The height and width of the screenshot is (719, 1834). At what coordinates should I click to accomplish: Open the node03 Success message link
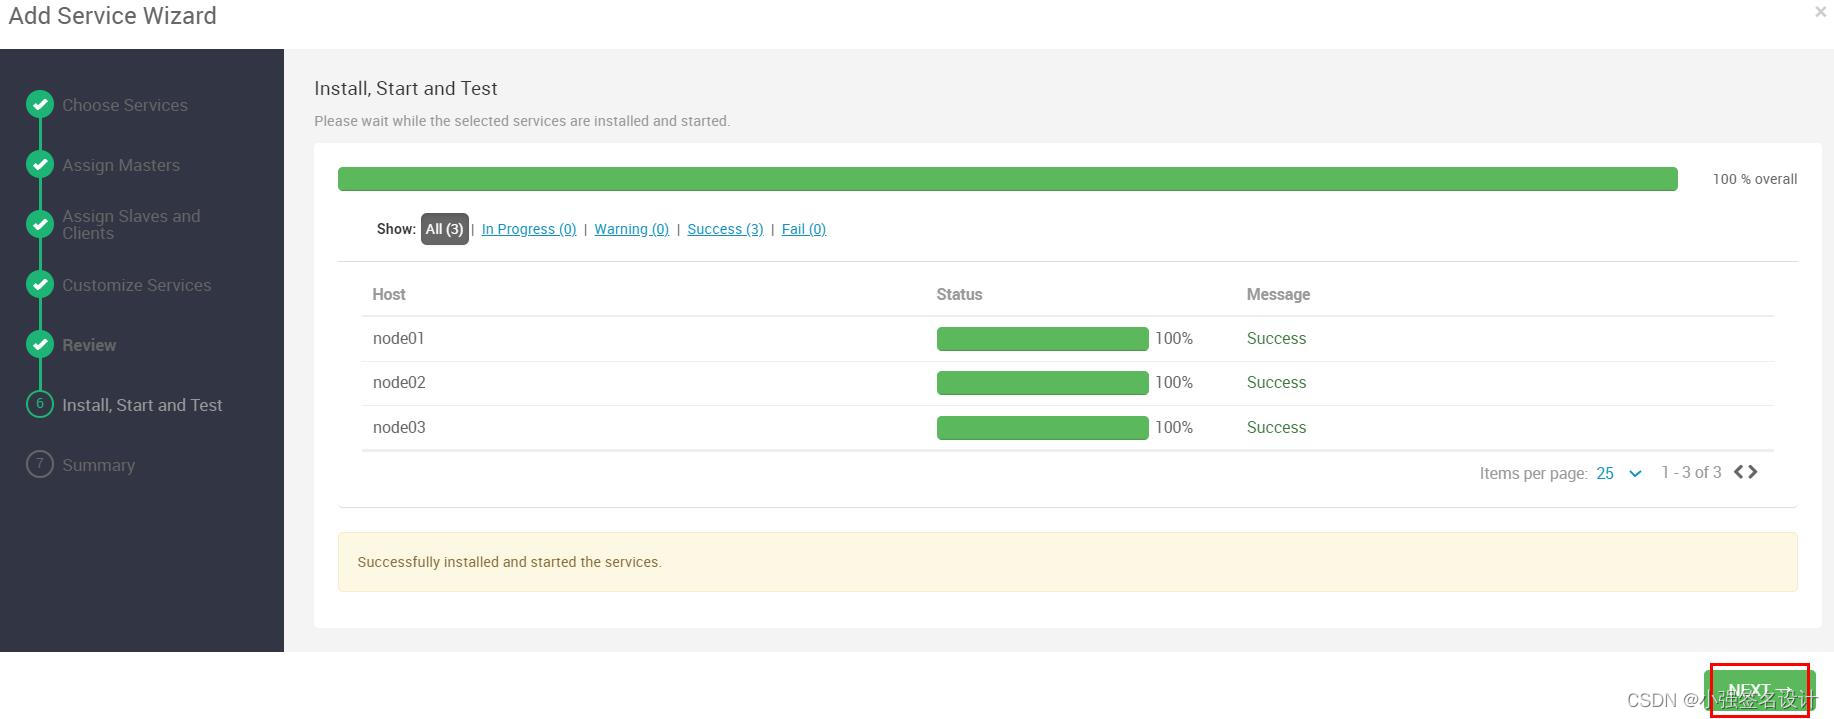click(1276, 427)
